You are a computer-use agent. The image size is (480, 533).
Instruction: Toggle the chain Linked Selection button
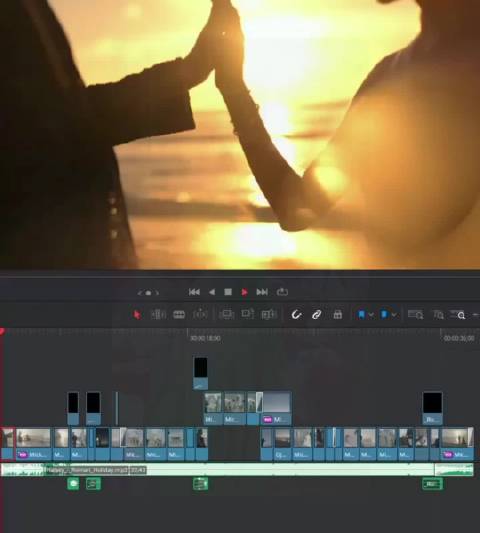[x=317, y=314]
